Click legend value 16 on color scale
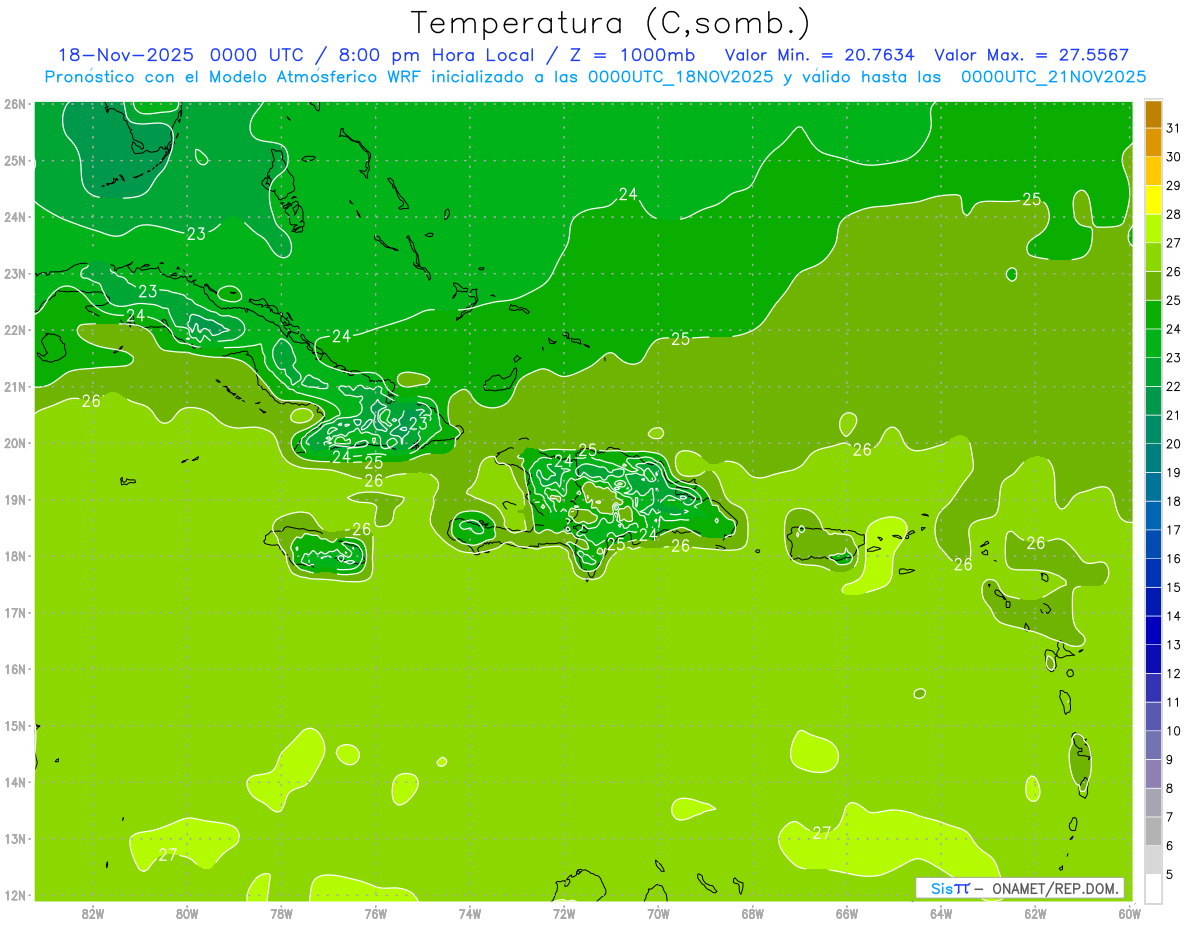 coord(1174,558)
